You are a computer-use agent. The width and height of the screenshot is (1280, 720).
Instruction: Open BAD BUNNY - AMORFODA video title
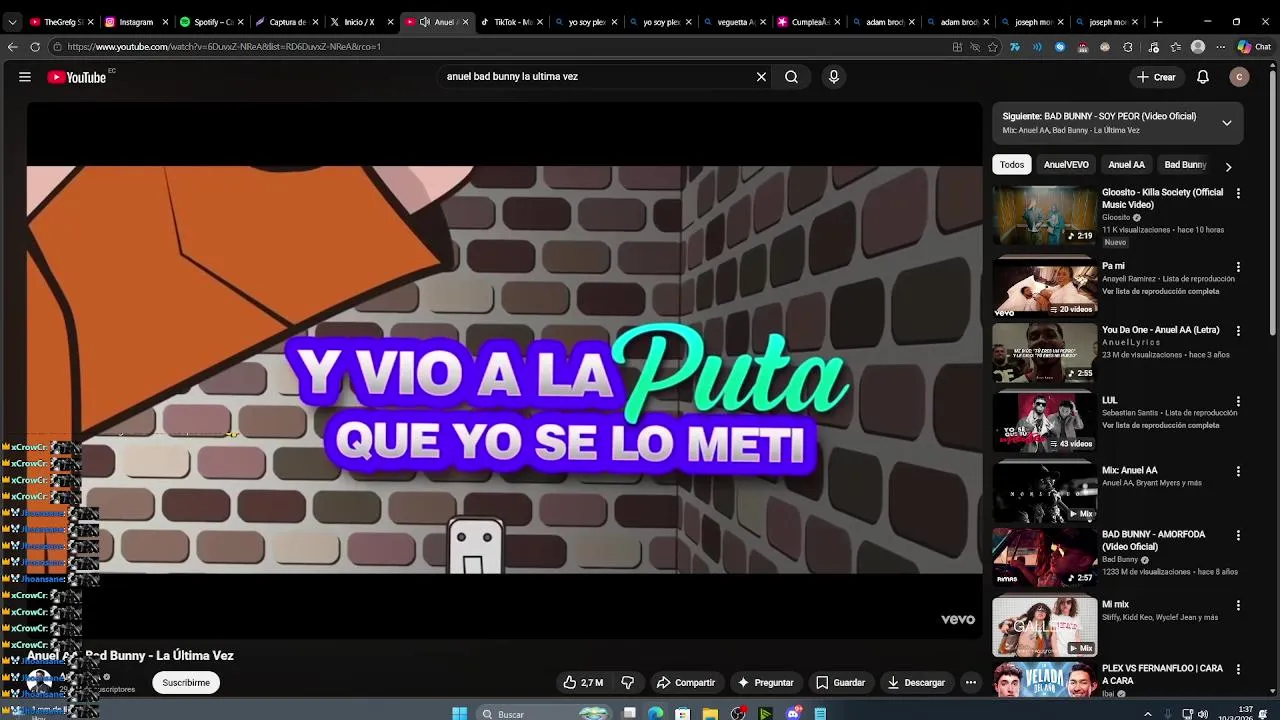click(x=1153, y=540)
